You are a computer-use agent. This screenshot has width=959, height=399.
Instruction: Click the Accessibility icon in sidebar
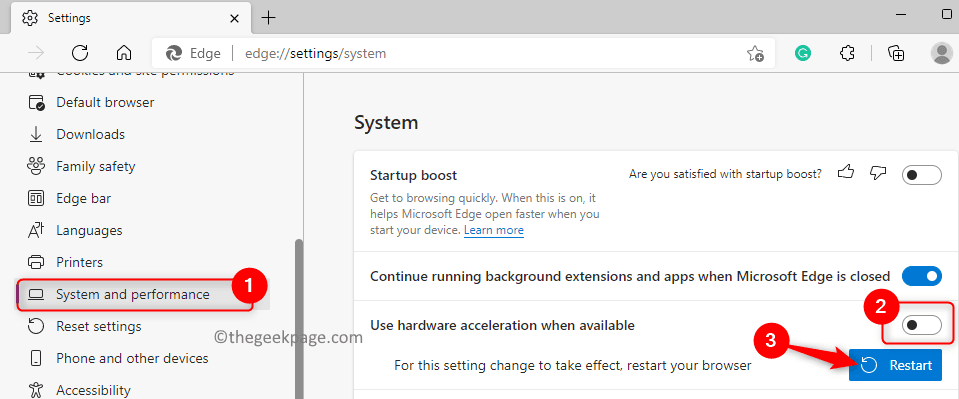pyautogui.click(x=37, y=390)
